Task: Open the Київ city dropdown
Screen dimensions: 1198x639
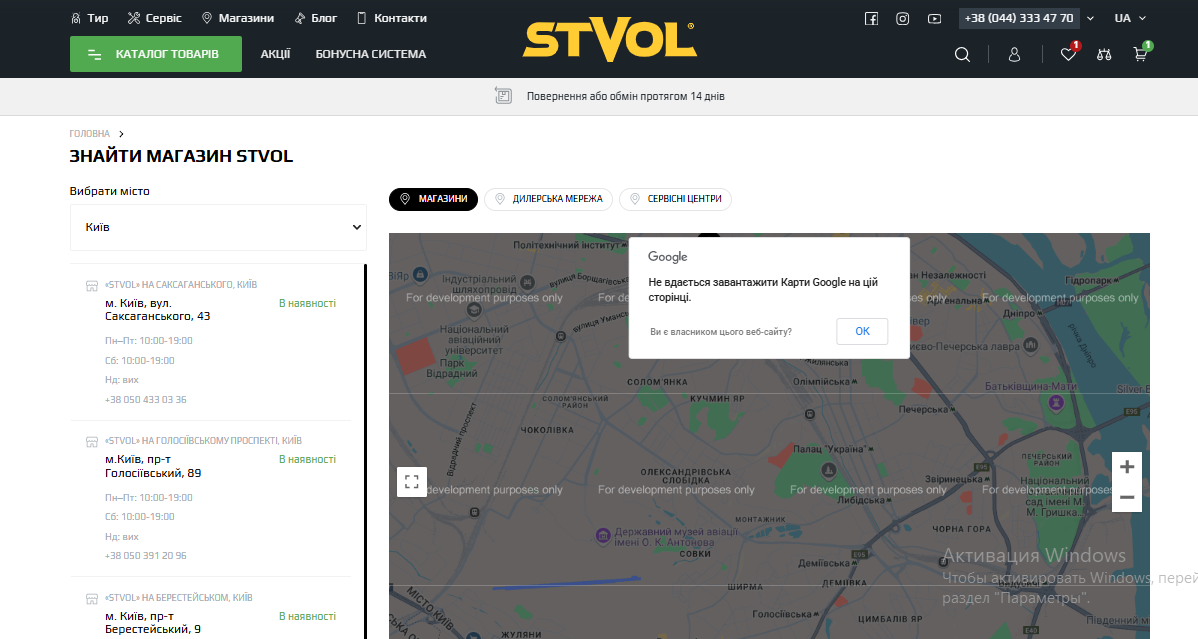Action: coord(218,227)
